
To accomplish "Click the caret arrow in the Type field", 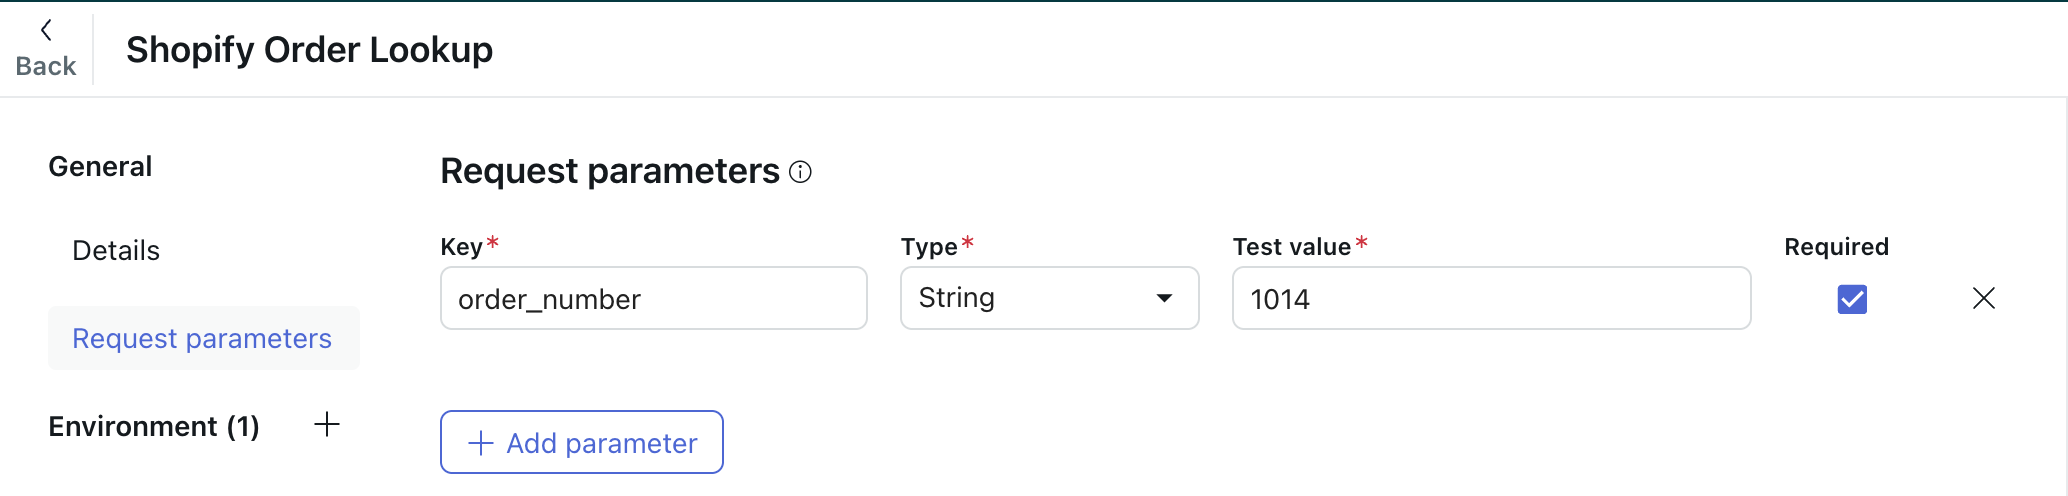I will click(x=1164, y=298).
